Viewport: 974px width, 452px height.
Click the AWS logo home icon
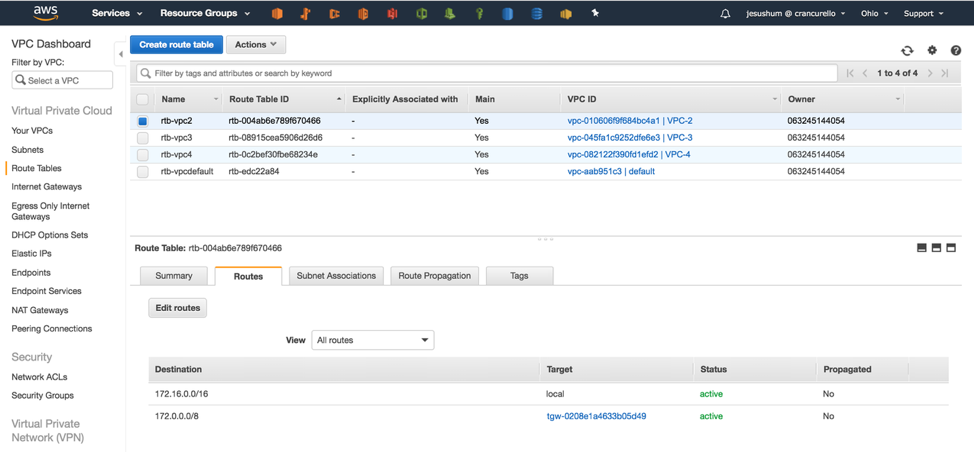tap(45, 13)
